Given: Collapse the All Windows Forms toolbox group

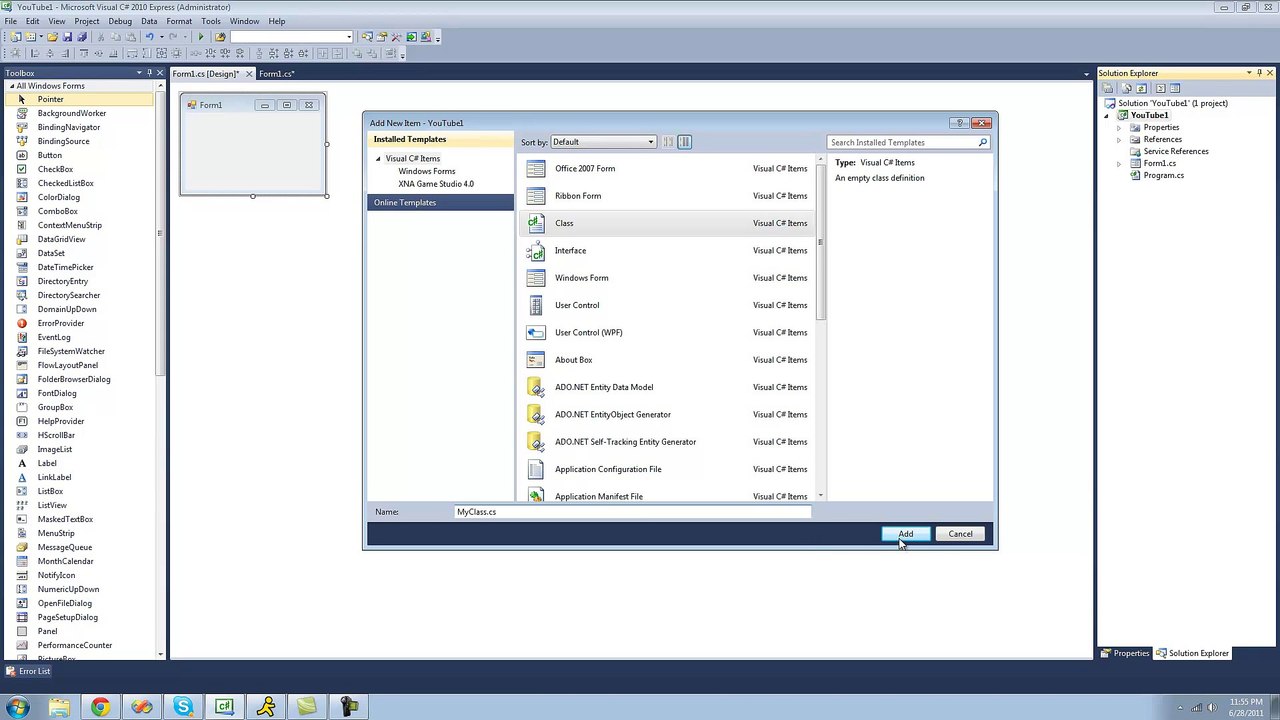Looking at the screenshot, I should click(10, 86).
